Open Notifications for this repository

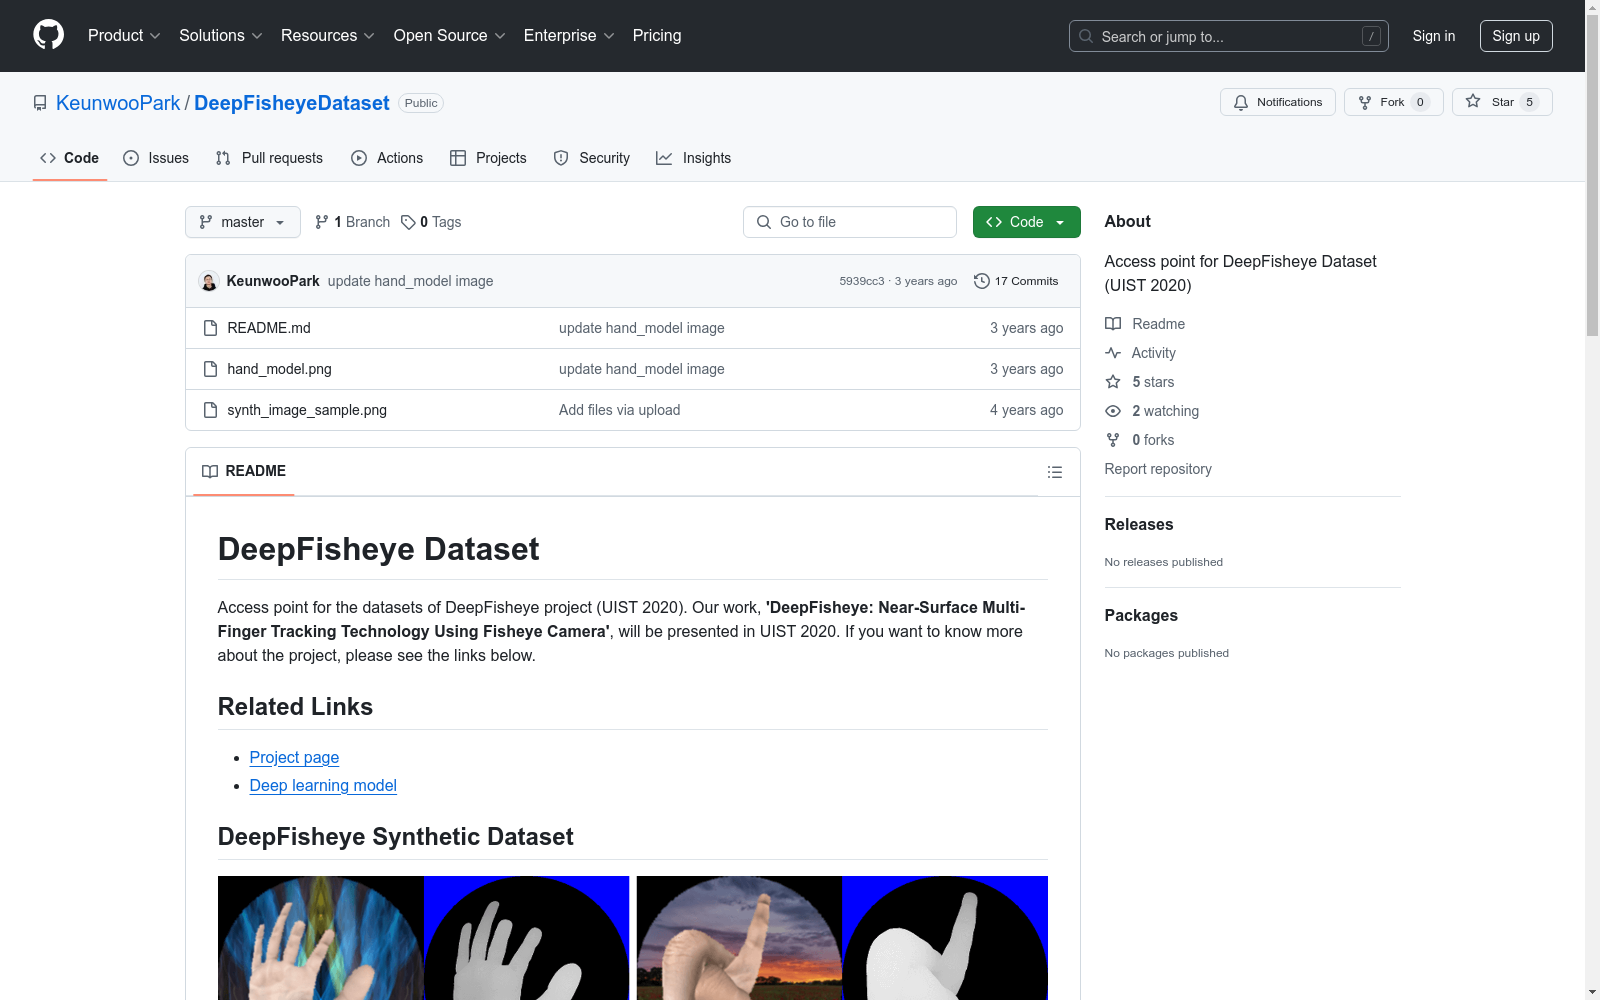[x=1278, y=102]
